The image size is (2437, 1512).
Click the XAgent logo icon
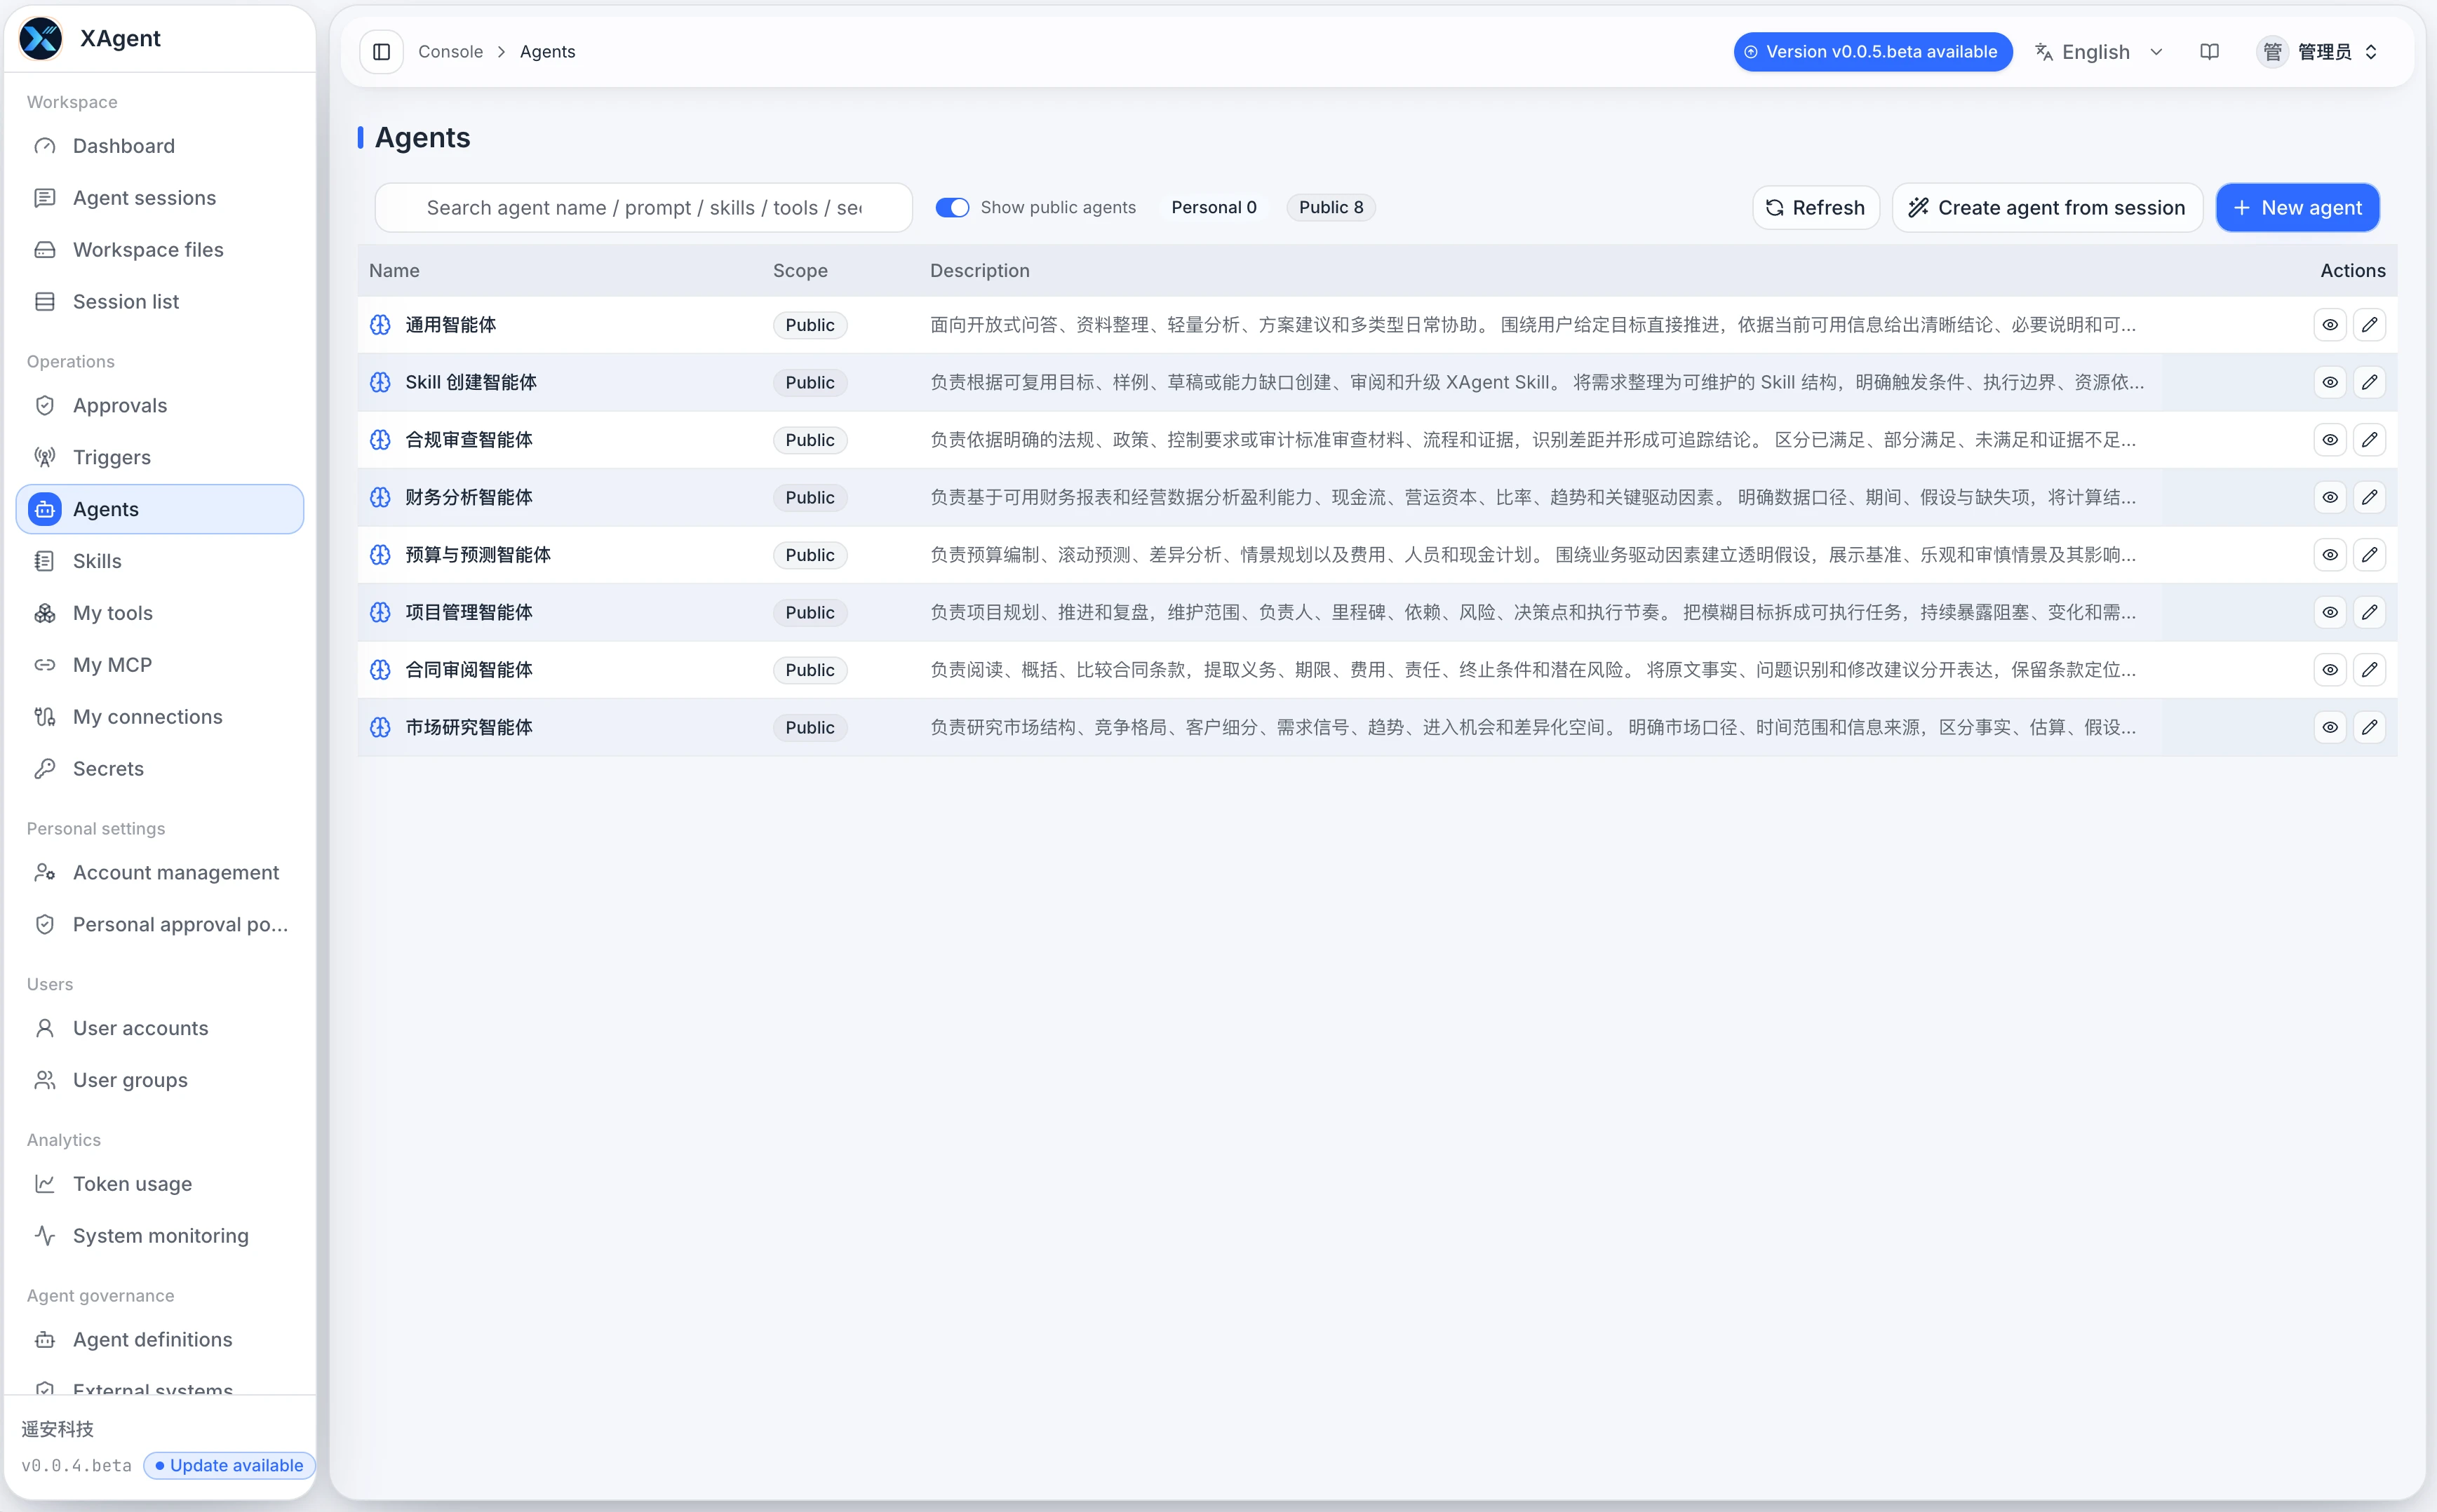(41, 39)
